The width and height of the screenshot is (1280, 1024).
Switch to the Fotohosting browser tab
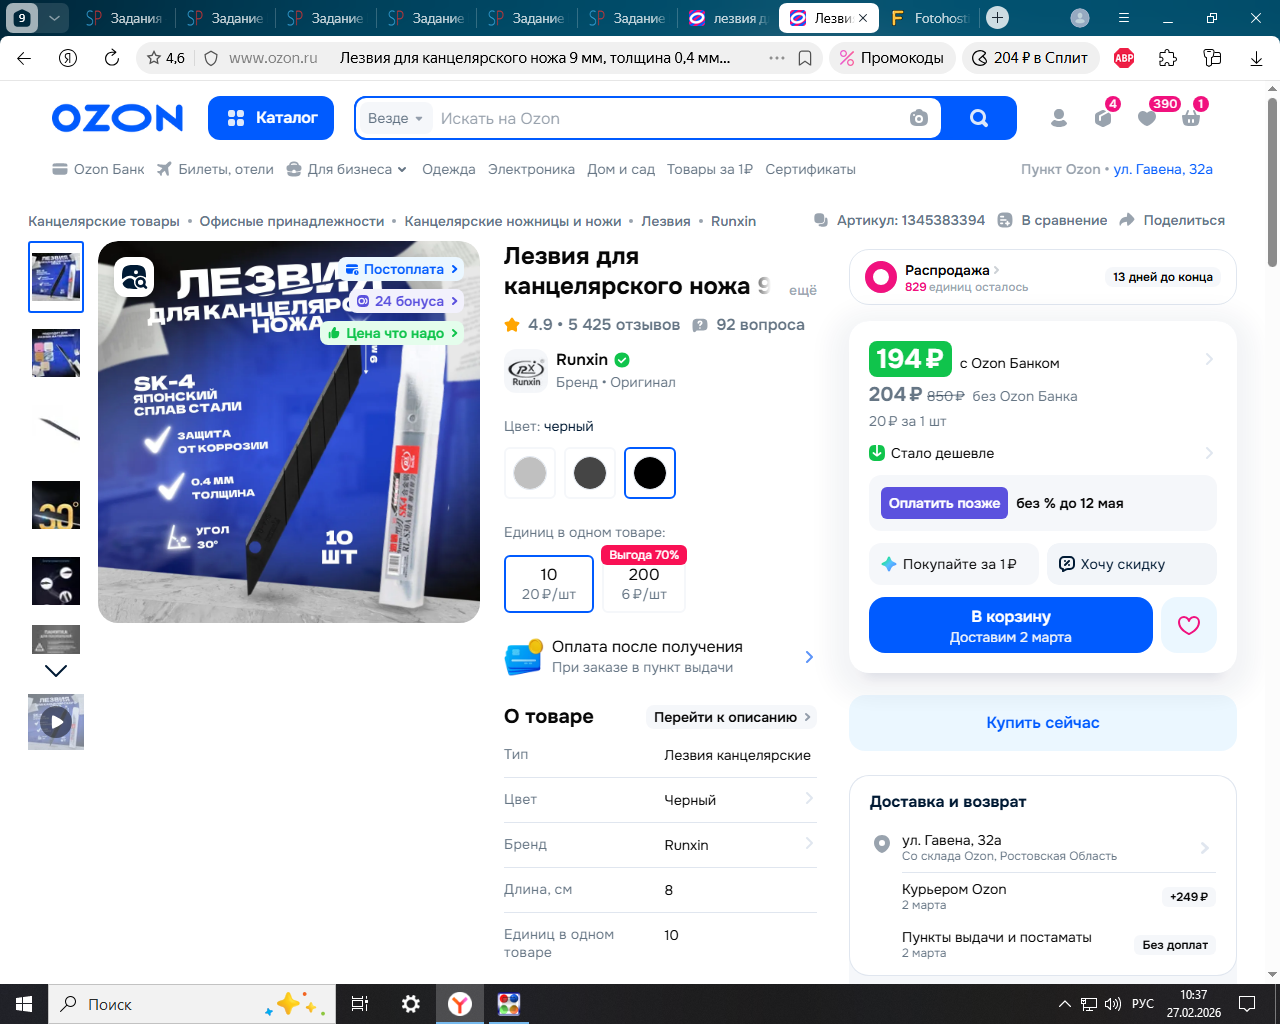coord(930,18)
